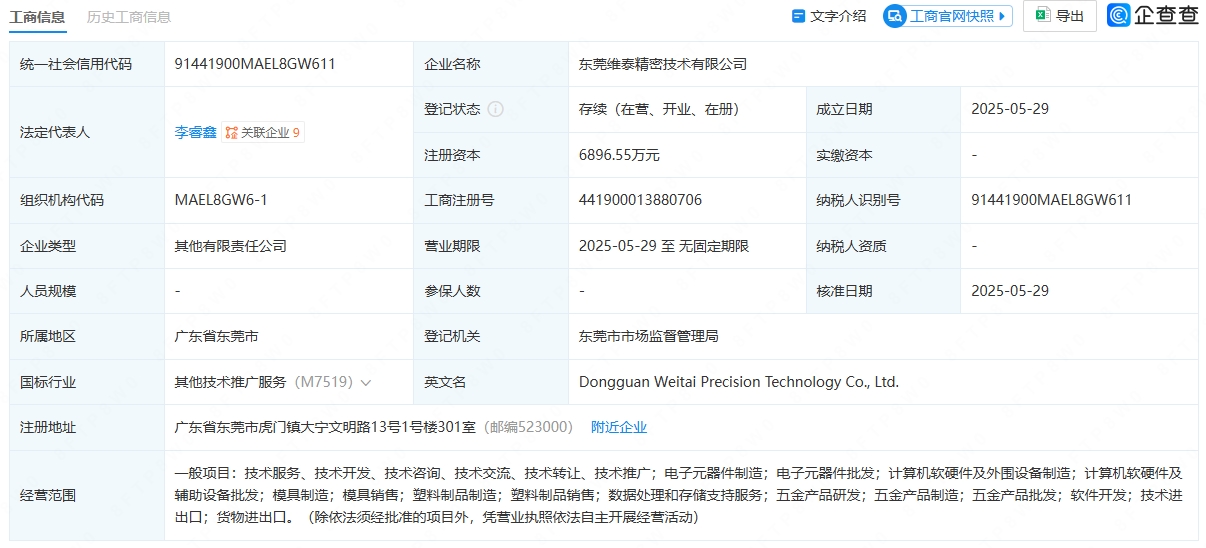Image resolution: width=1206 pixels, height=548 pixels.
Task: Click the 文字介绍 document icon
Action: (798, 16)
